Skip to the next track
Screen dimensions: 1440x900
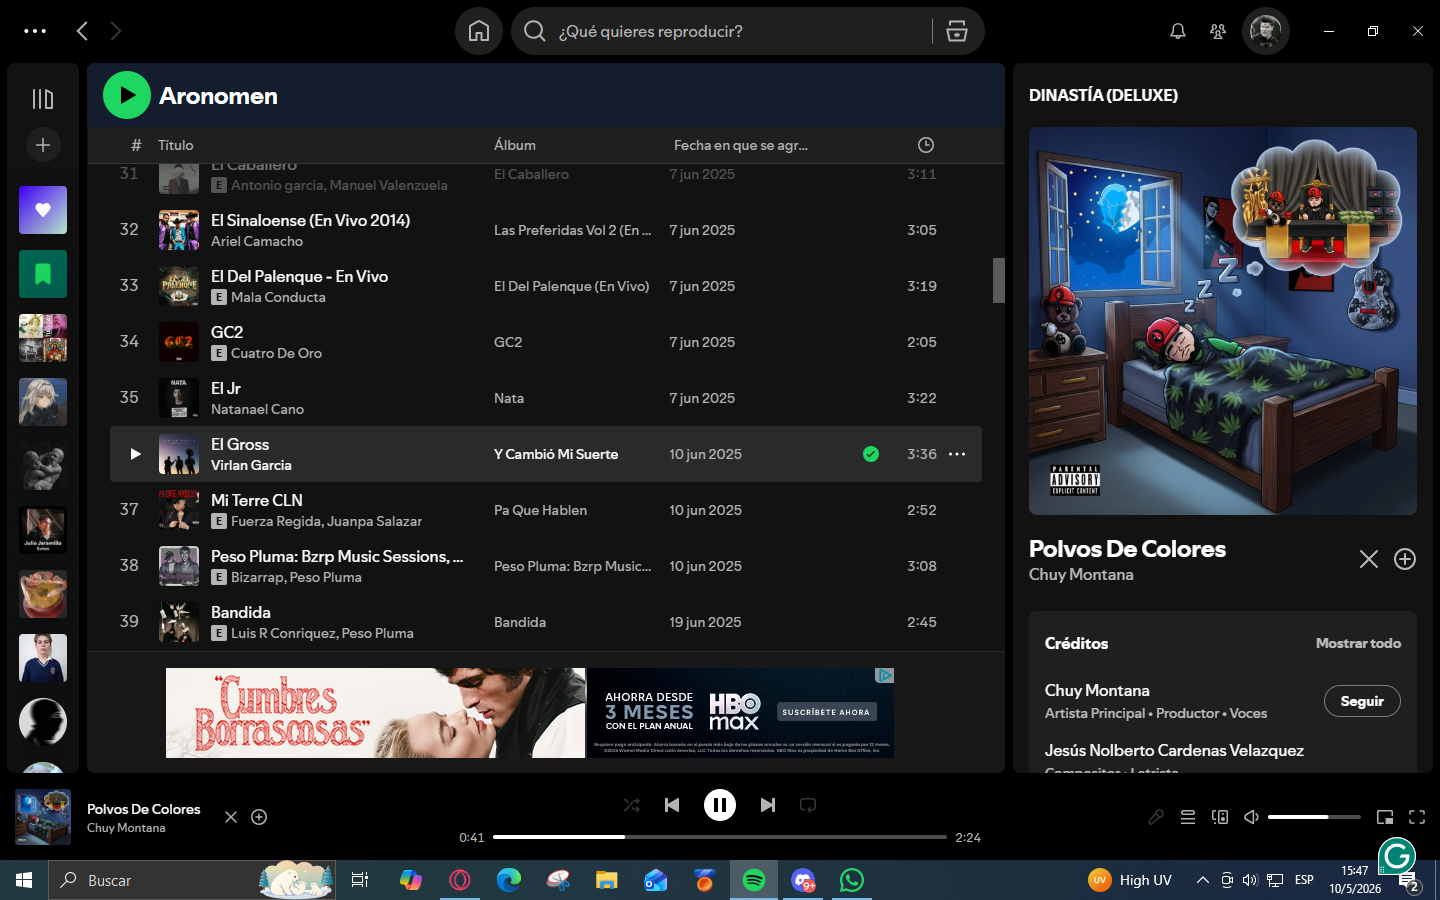[x=768, y=805]
